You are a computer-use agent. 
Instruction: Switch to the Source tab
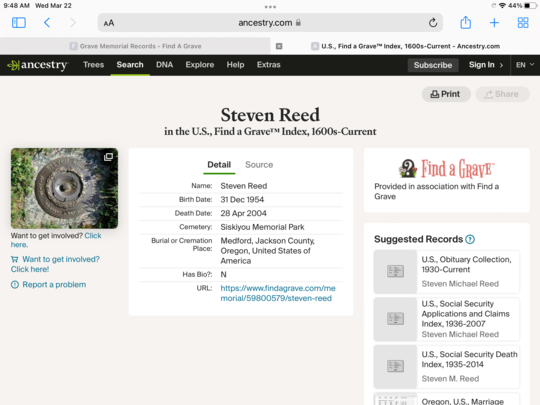[259, 165]
